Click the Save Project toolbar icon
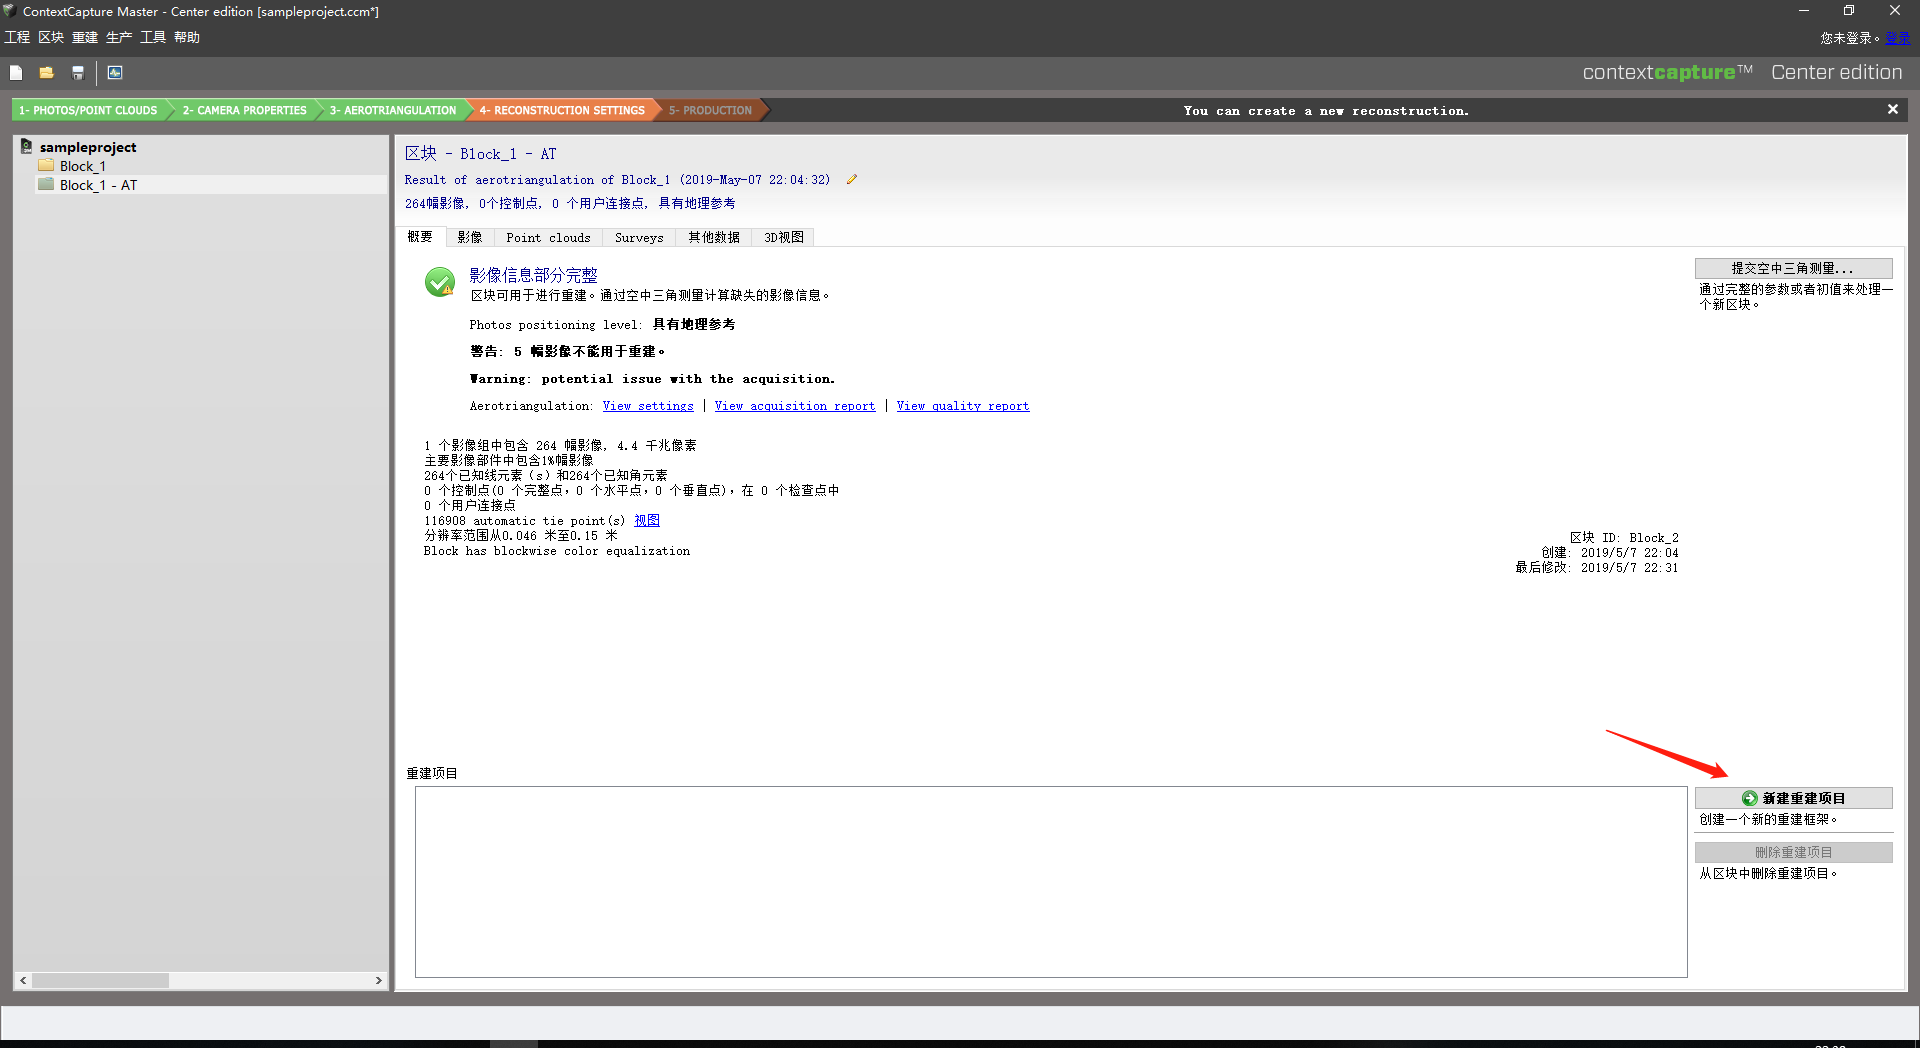This screenshot has height=1048, width=1920. 78,73
